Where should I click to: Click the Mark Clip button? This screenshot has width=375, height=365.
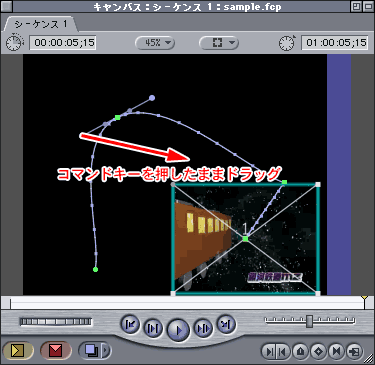pos(336,351)
